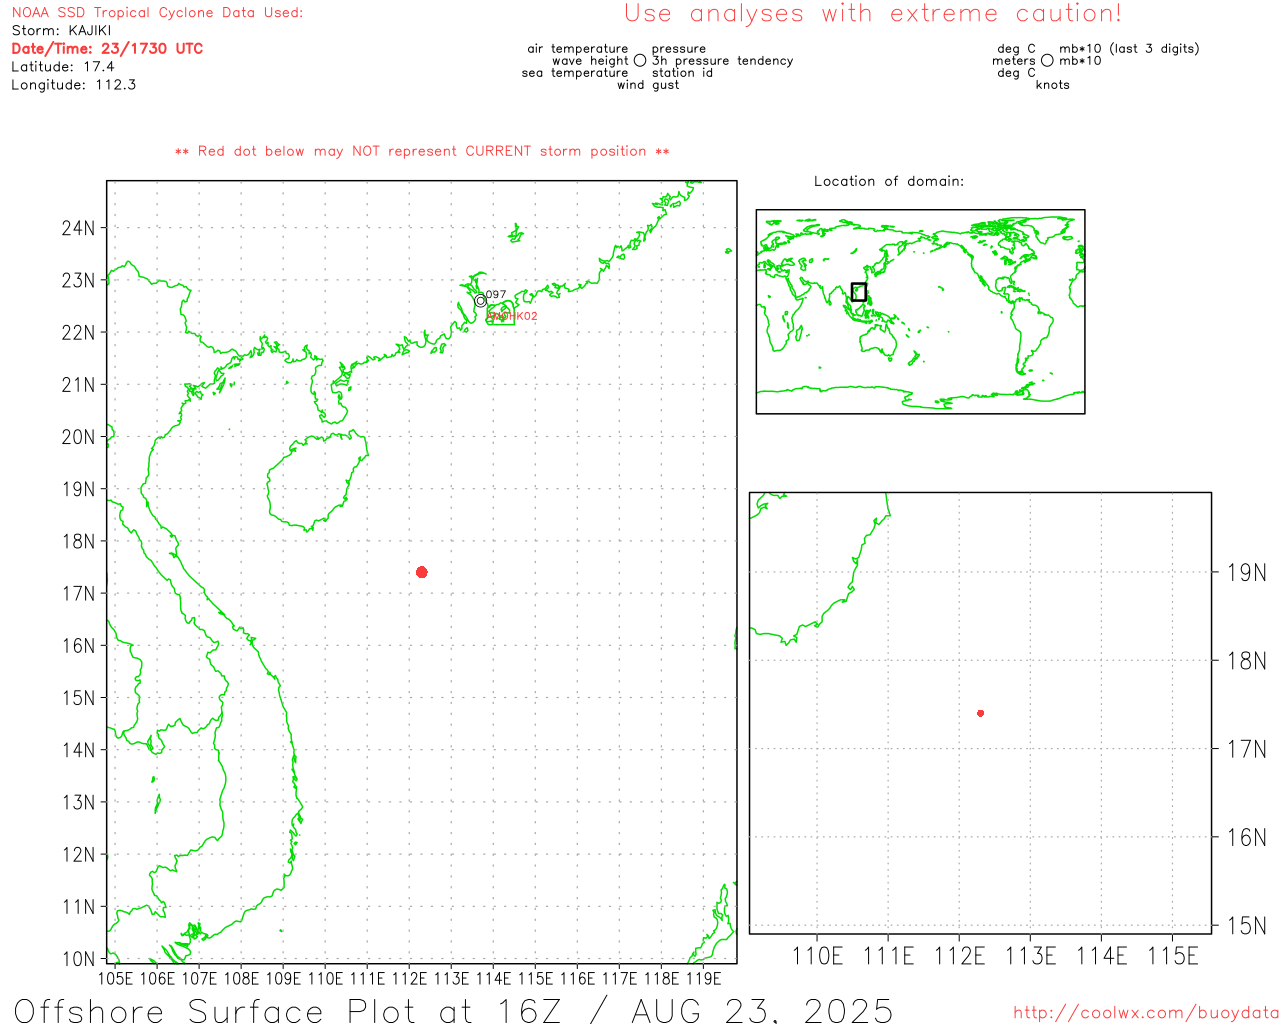1280x1024 pixels.
Task: Click the red storm dot on main map
Action: 422,572
